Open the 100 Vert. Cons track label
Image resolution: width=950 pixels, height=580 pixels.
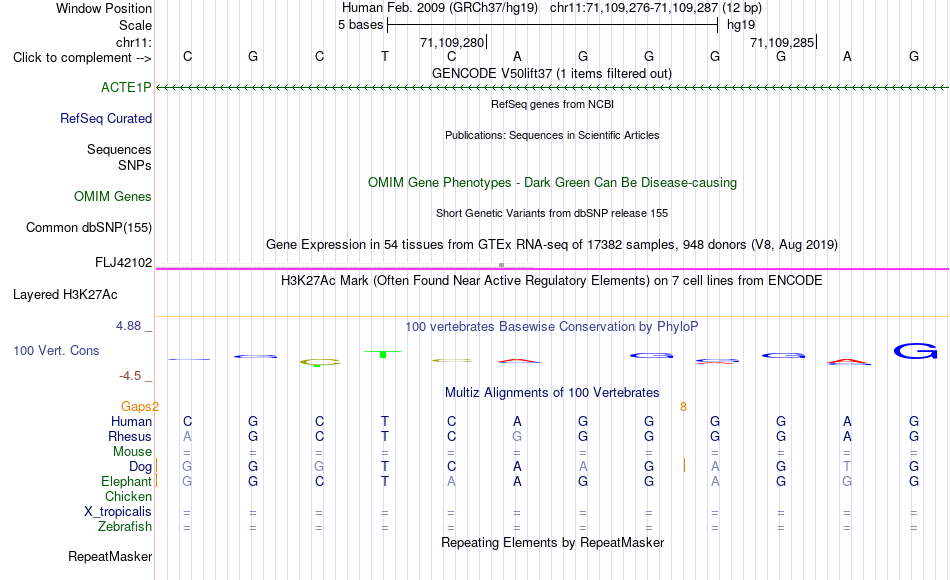pyautogui.click(x=56, y=350)
